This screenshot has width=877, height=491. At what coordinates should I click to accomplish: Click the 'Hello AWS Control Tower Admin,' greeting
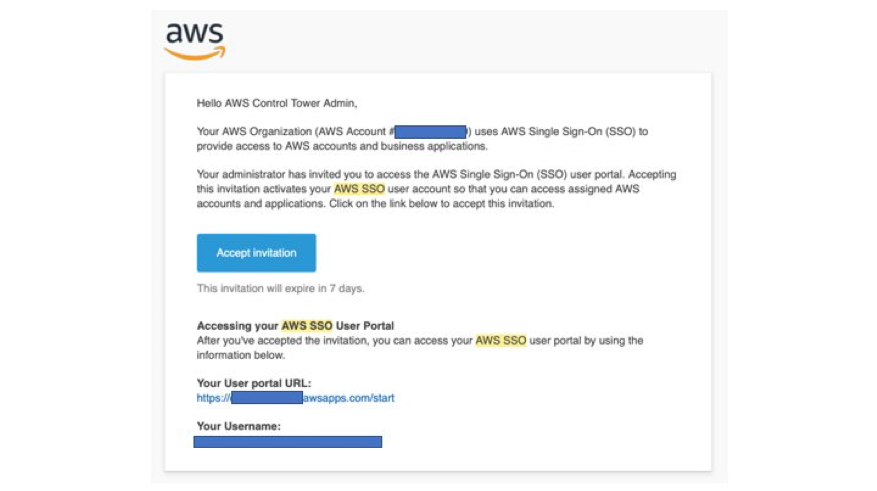coord(277,103)
